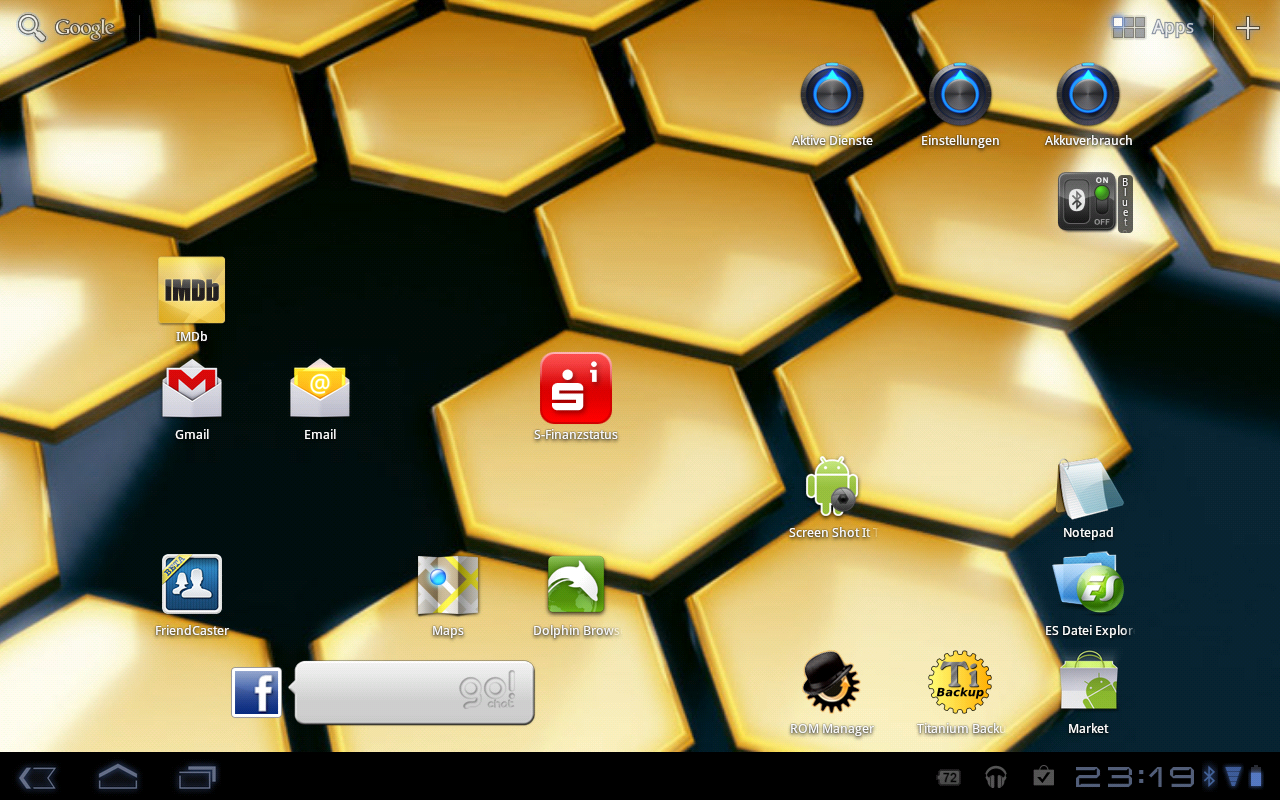The height and width of the screenshot is (800, 1280).
Task: Open the Android Market app
Action: (x=1088, y=682)
